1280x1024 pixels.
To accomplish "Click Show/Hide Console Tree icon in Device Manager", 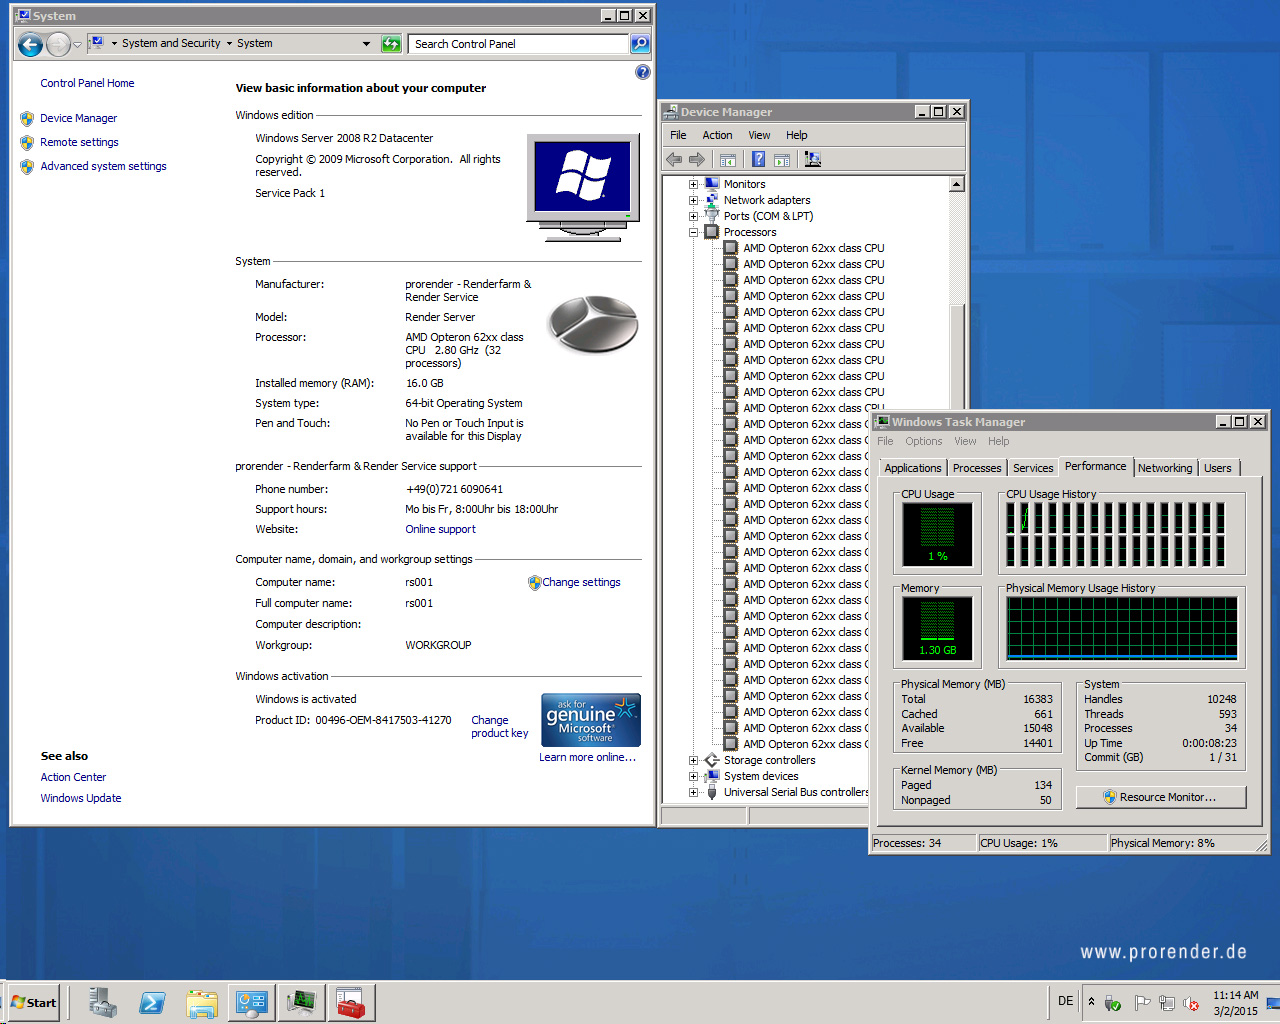I will [x=728, y=160].
